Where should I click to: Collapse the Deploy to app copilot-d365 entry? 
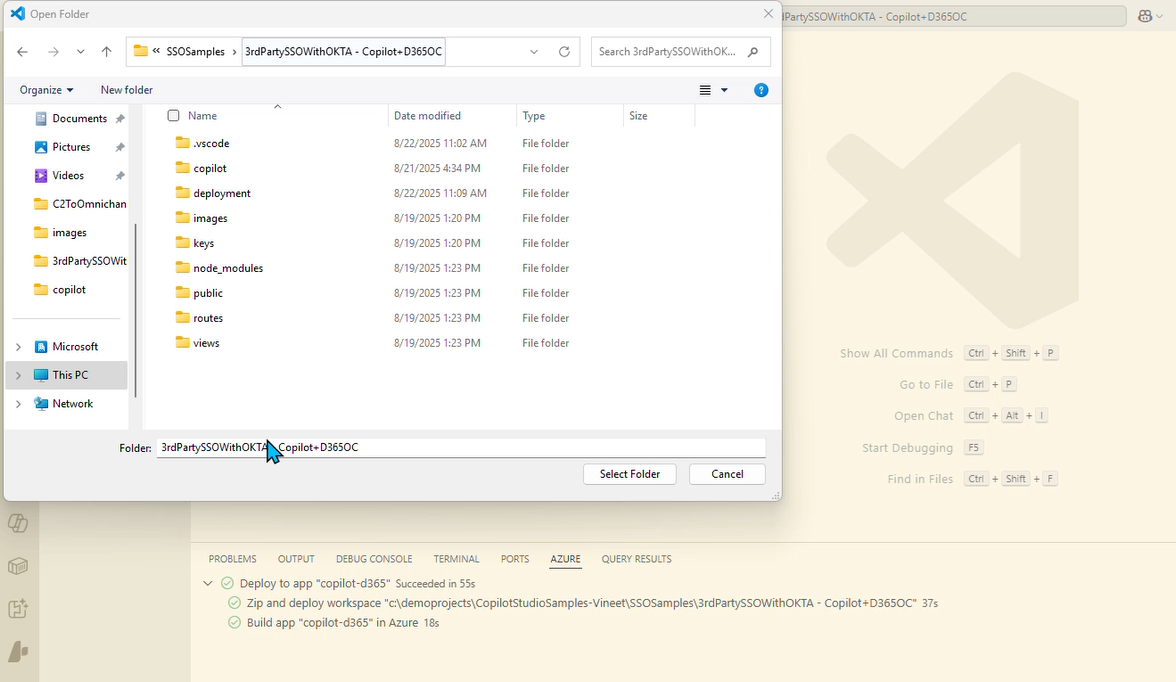208,583
